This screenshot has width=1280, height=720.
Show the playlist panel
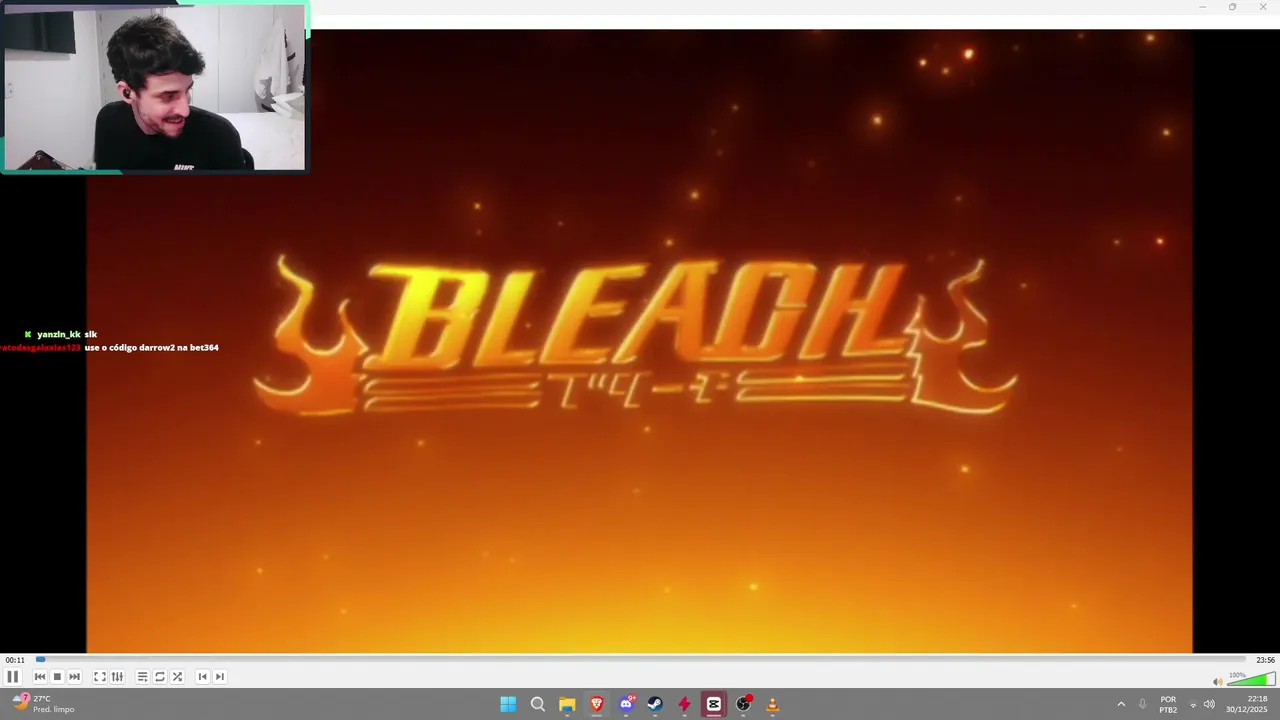tap(142, 677)
